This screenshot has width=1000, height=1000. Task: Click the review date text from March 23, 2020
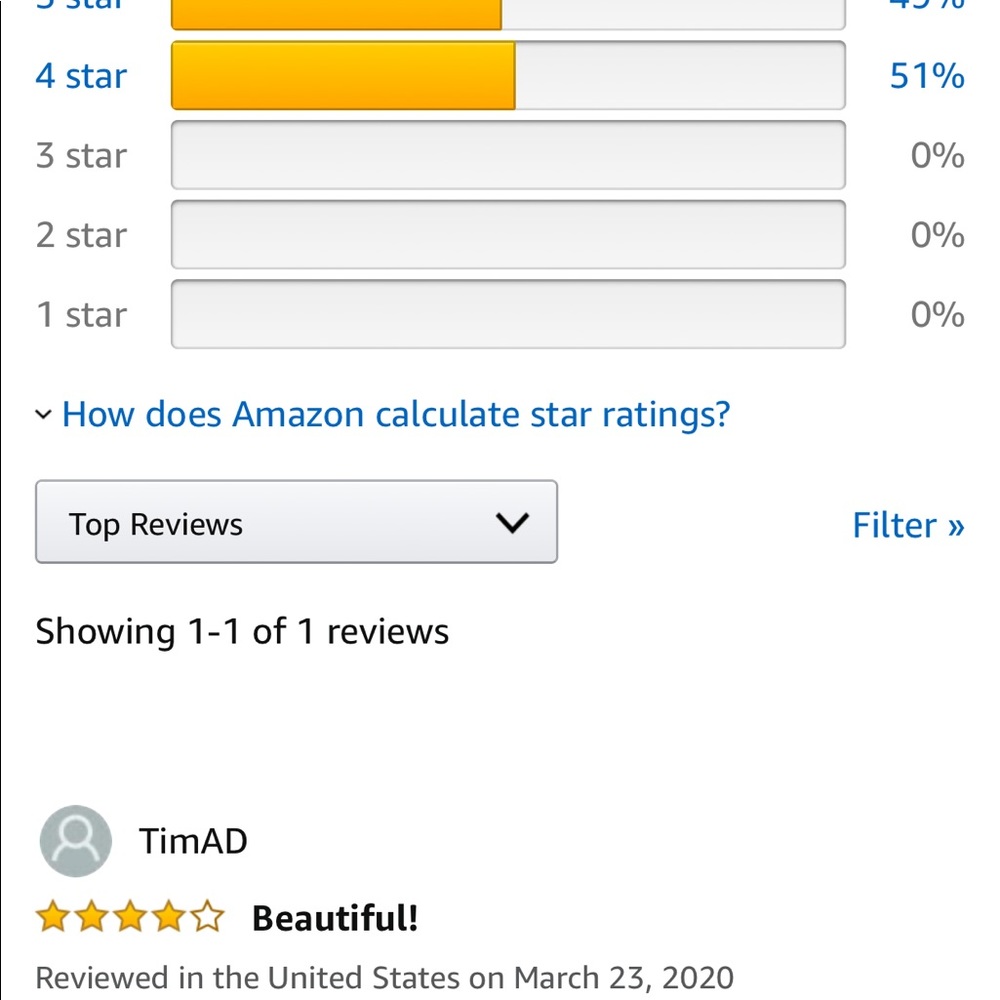385,978
